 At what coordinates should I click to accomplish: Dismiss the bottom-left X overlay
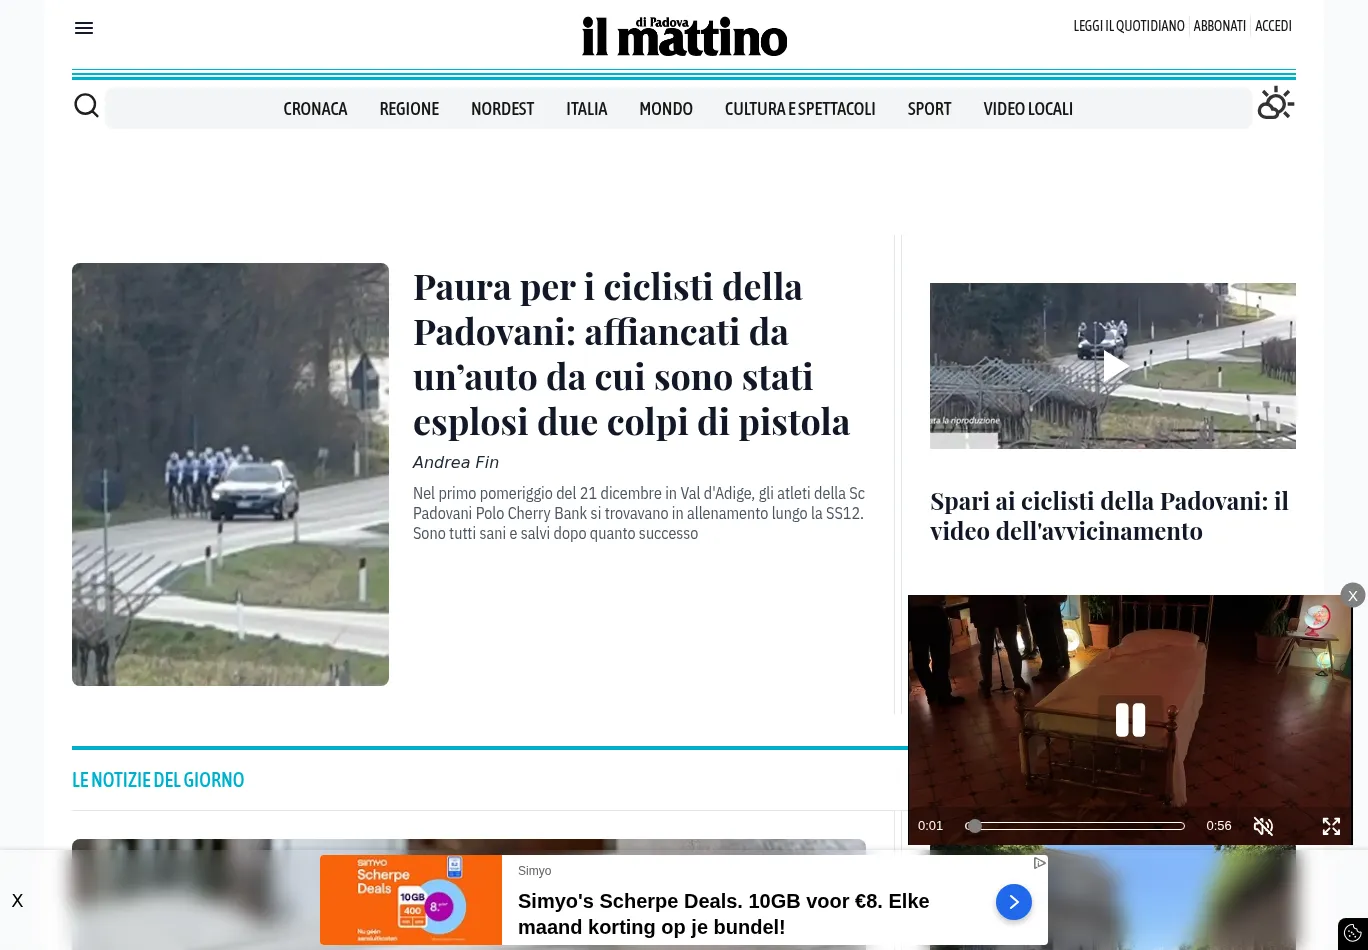[17, 900]
